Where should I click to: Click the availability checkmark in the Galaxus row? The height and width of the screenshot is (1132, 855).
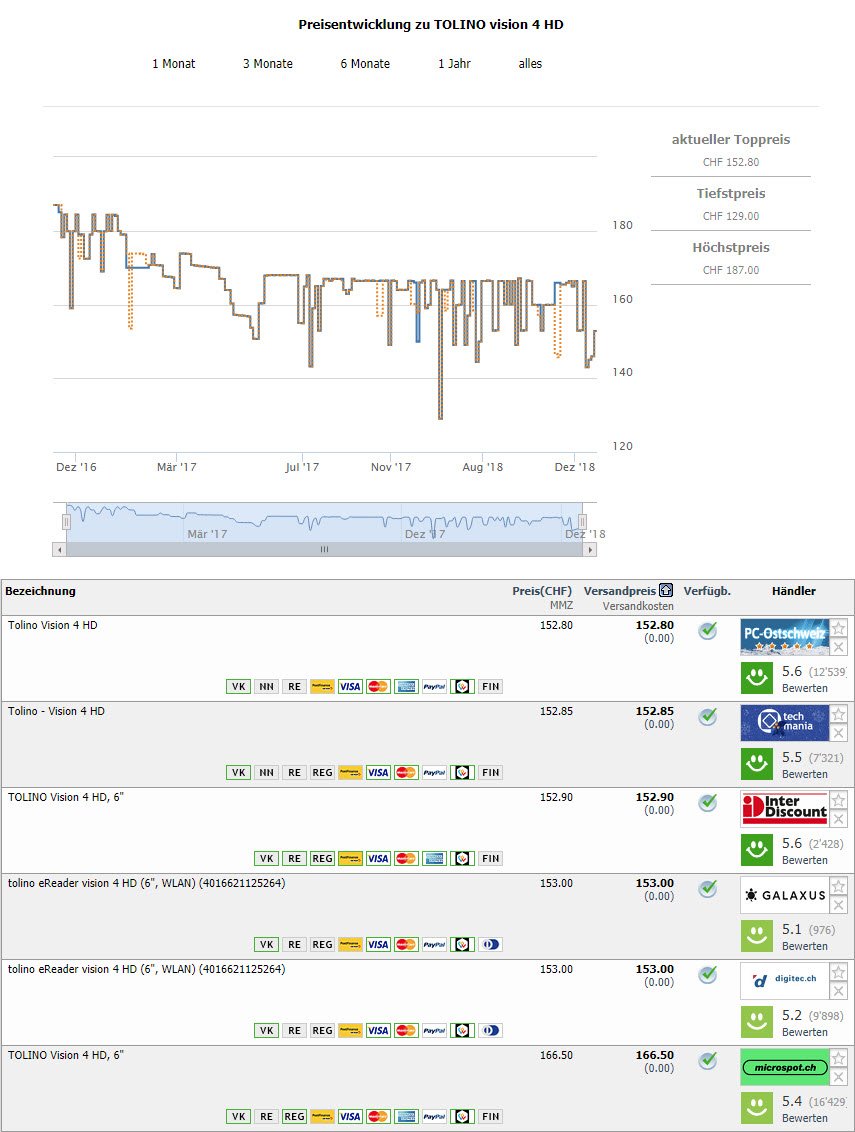(x=707, y=888)
